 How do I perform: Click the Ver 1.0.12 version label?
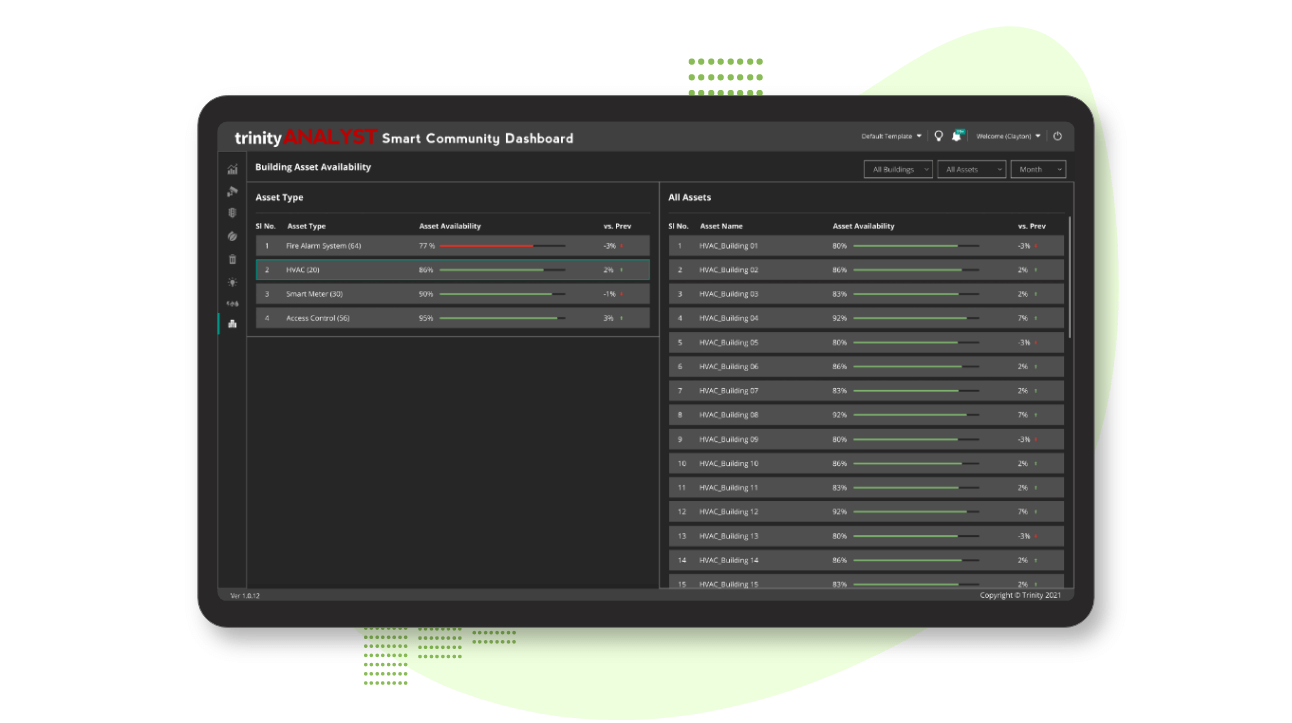click(x=245, y=596)
